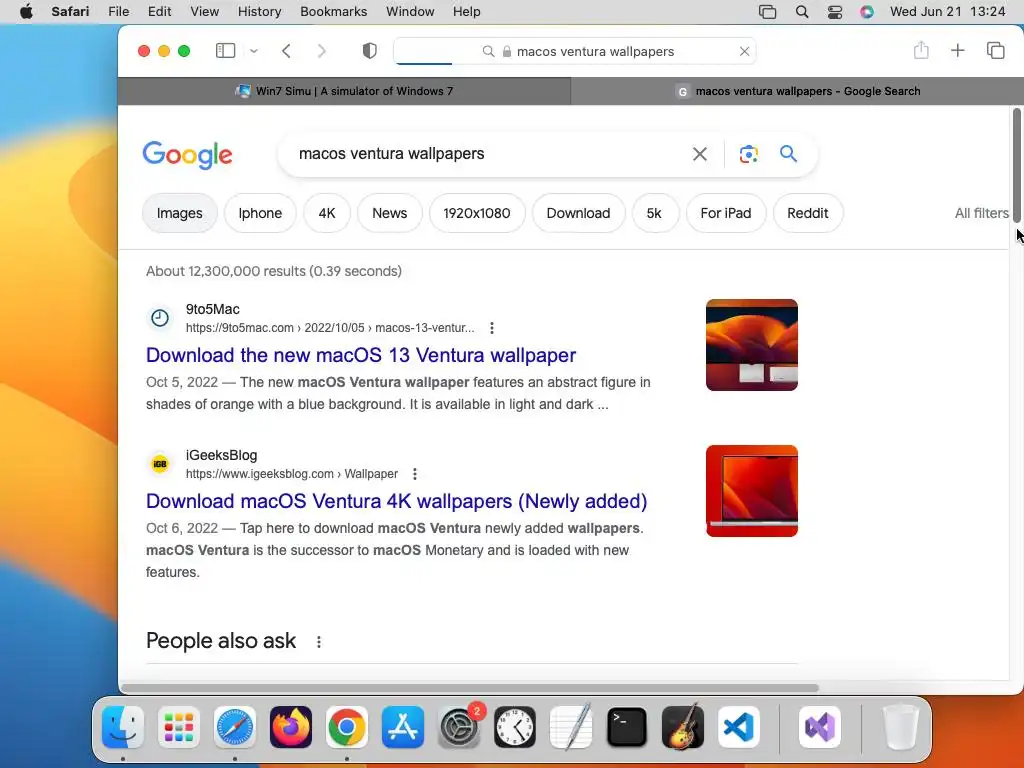Image resolution: width=1024 pixels, height=768 pixels.
Task: Open the Help menu
Action: tap(466, 12)
